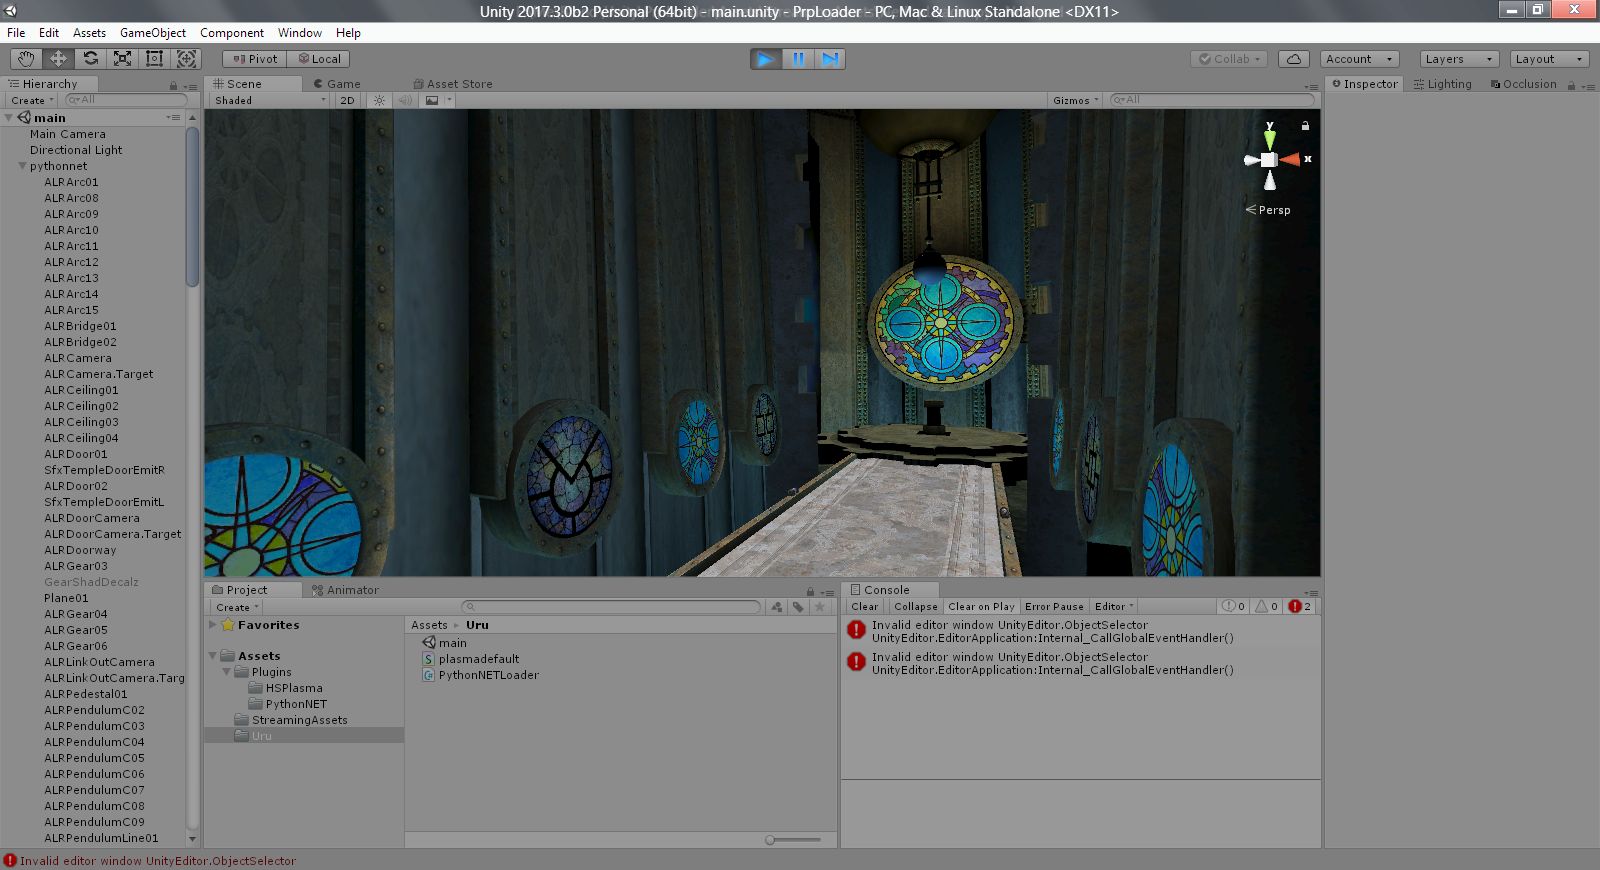The width and height of the screenshot is (1600, 870).
Task: Click the Play button
Action: (766, 59)
